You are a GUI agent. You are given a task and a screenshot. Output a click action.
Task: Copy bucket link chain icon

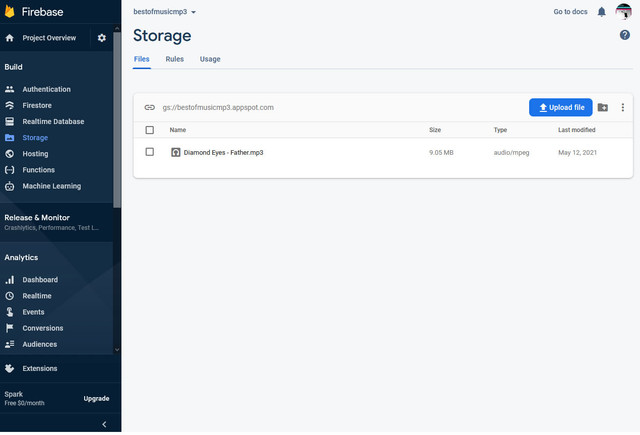pyautogui.click(x=150, y=107)
